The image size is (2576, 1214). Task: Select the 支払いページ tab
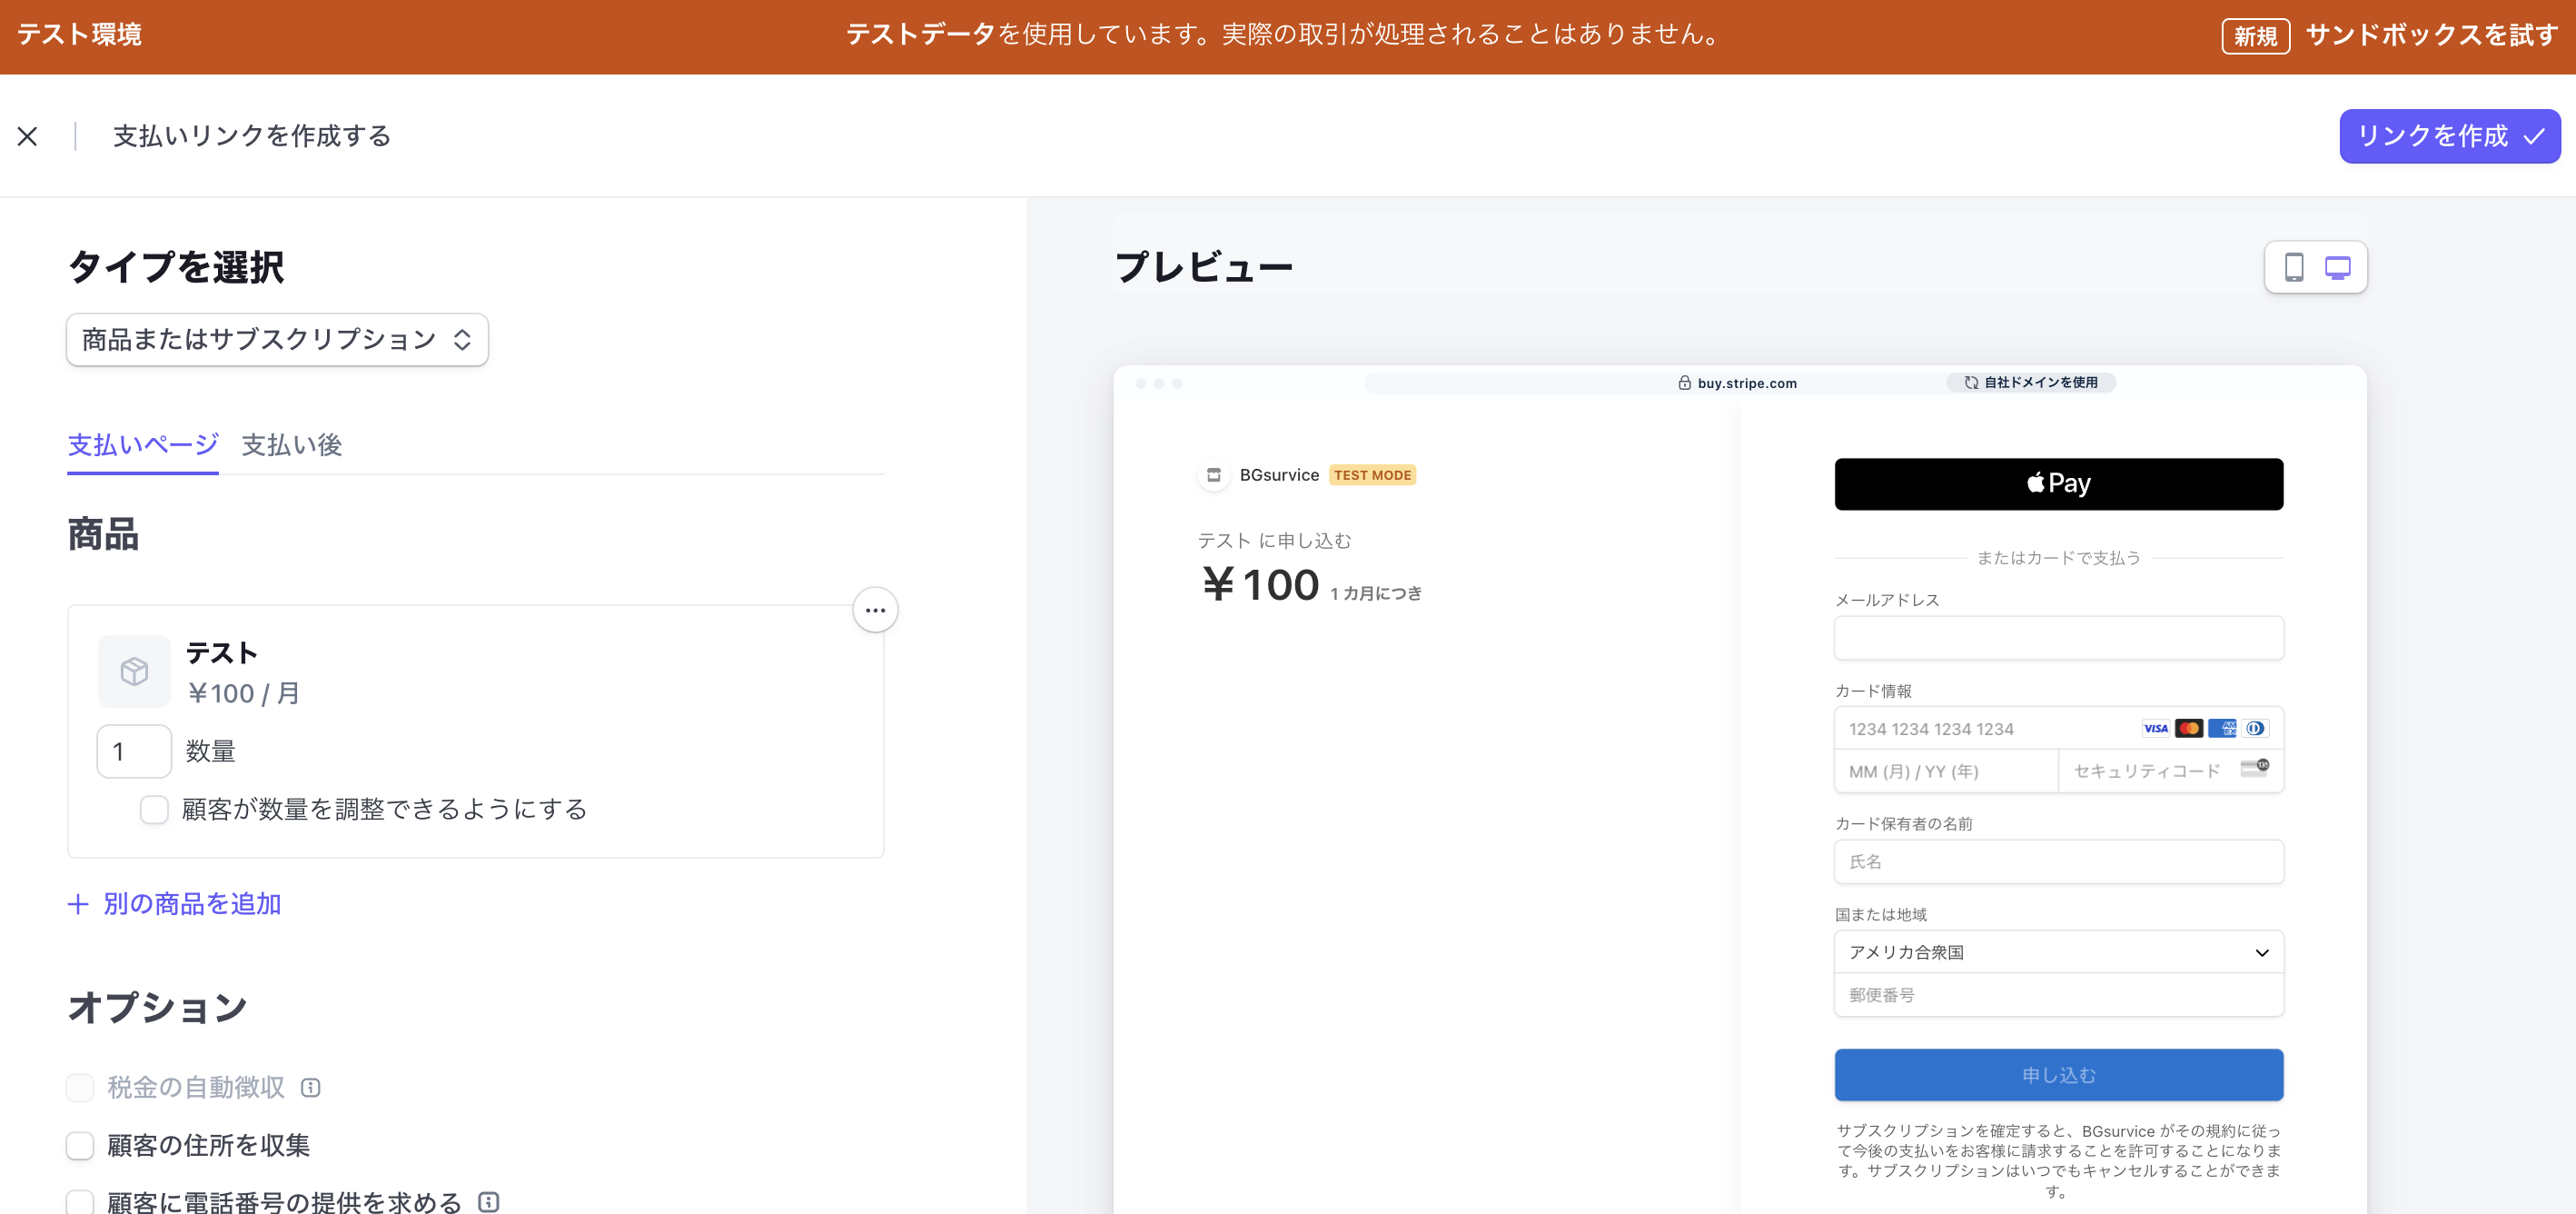142,445
